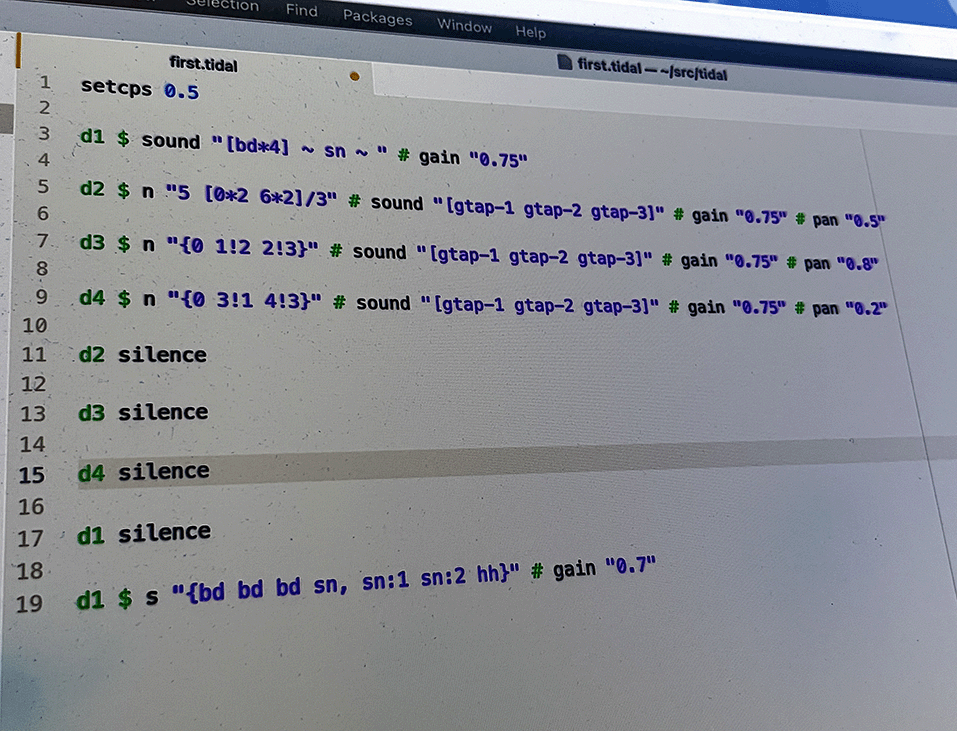Viewport: 957px width, 731px height.
Task: Click 'd4 silence' on highlighted line 15
Action: pos(143,472)
